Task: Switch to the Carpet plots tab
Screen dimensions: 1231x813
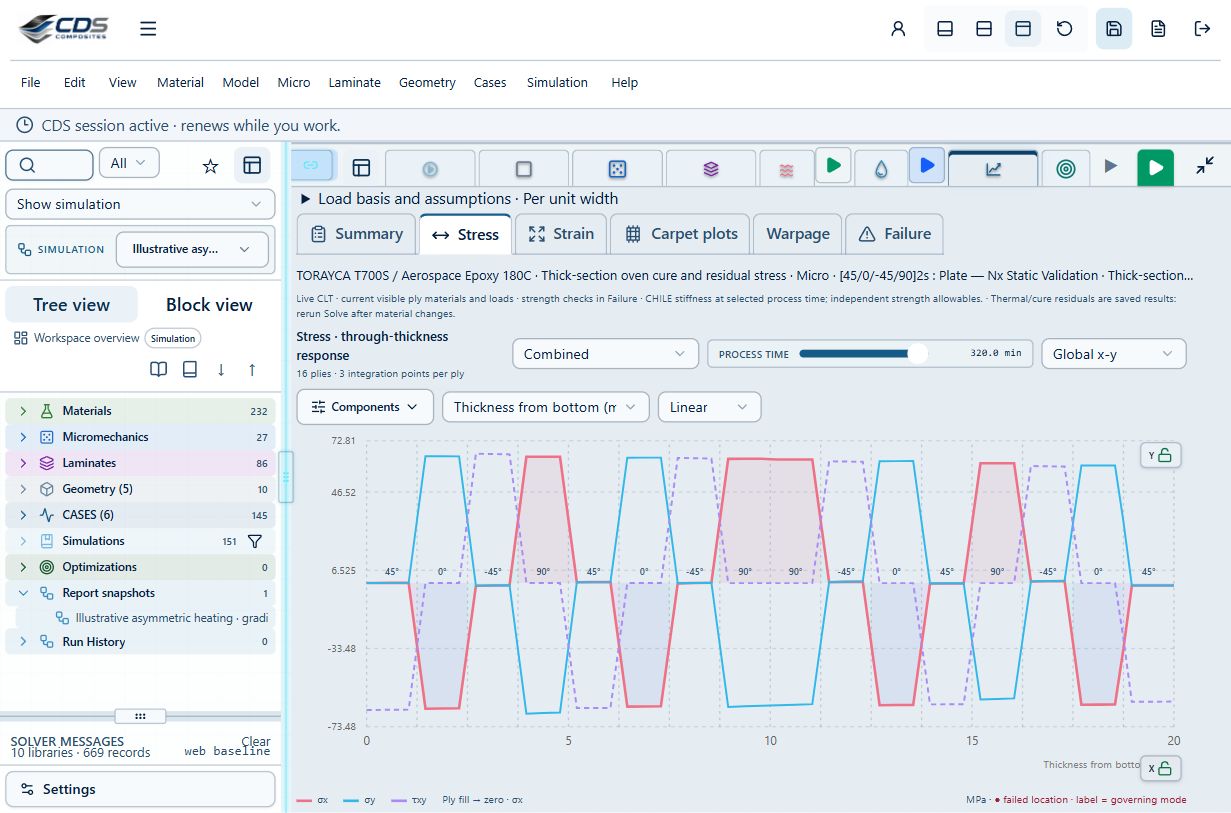Action: coord(681,234)
